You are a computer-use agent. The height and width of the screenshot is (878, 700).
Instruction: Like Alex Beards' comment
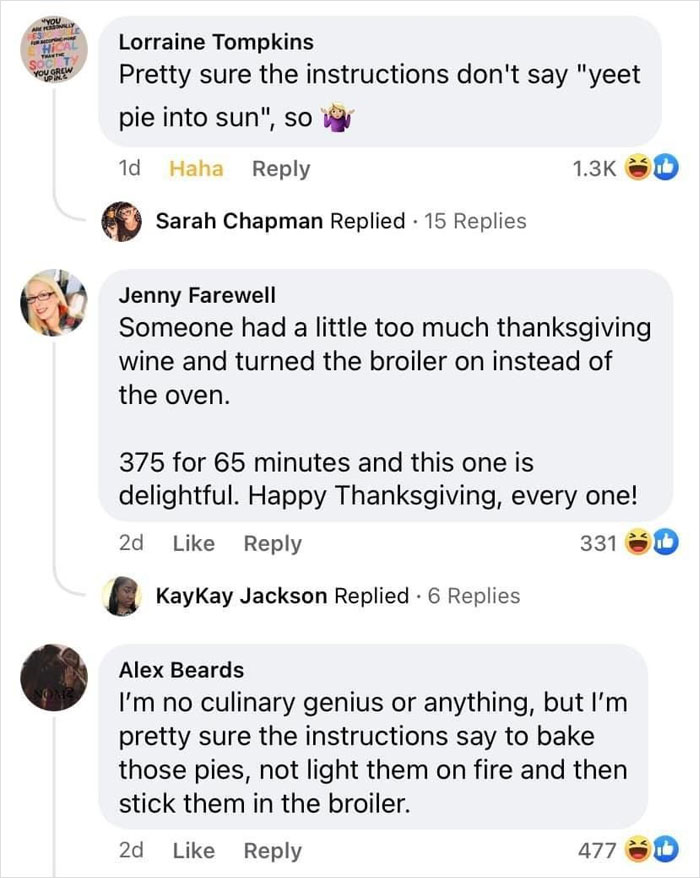coord(195,850)
